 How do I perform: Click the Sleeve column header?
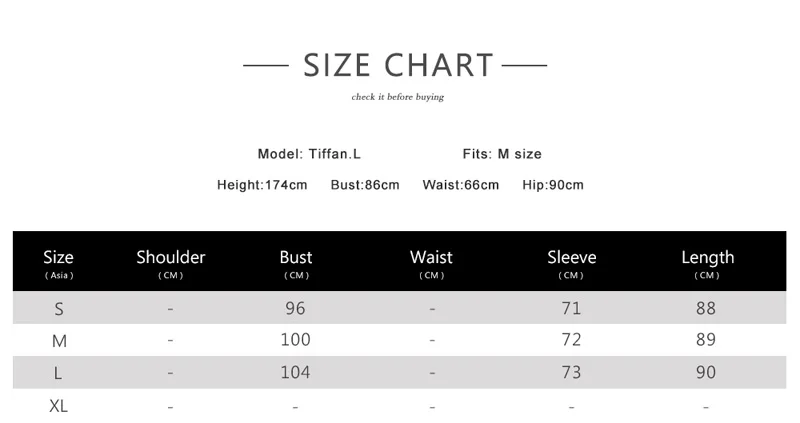coord(571,258)
